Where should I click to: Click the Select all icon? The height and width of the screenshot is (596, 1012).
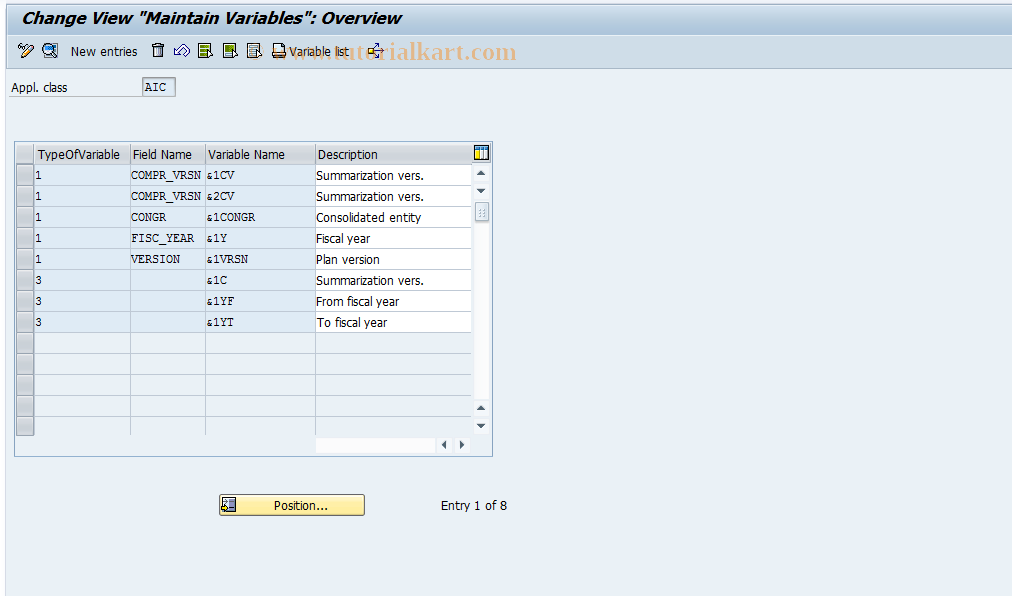click(x=205, y=50)
